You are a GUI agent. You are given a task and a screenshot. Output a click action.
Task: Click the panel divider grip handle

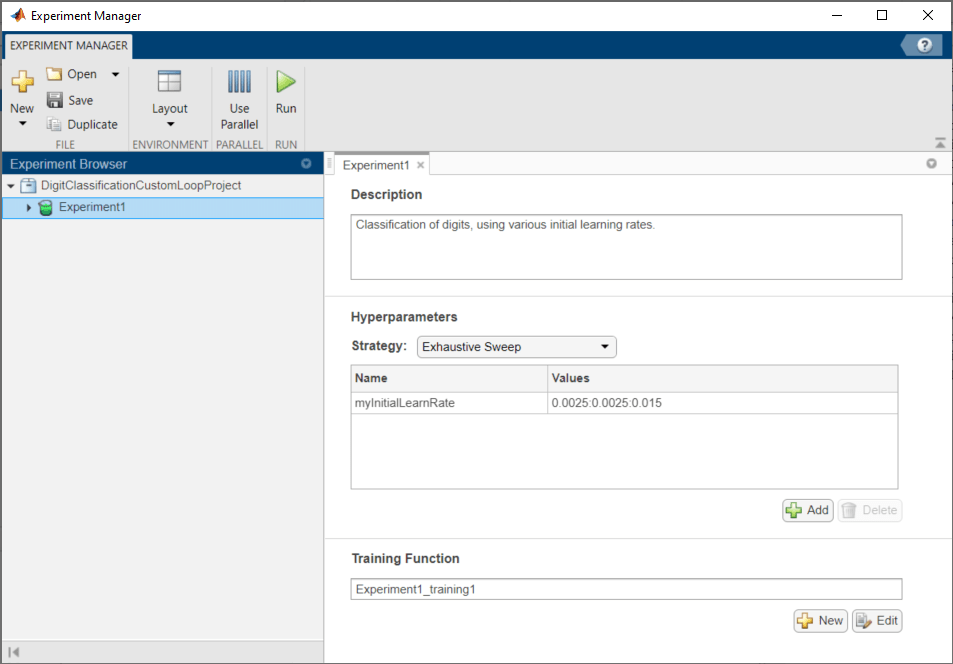329,163
